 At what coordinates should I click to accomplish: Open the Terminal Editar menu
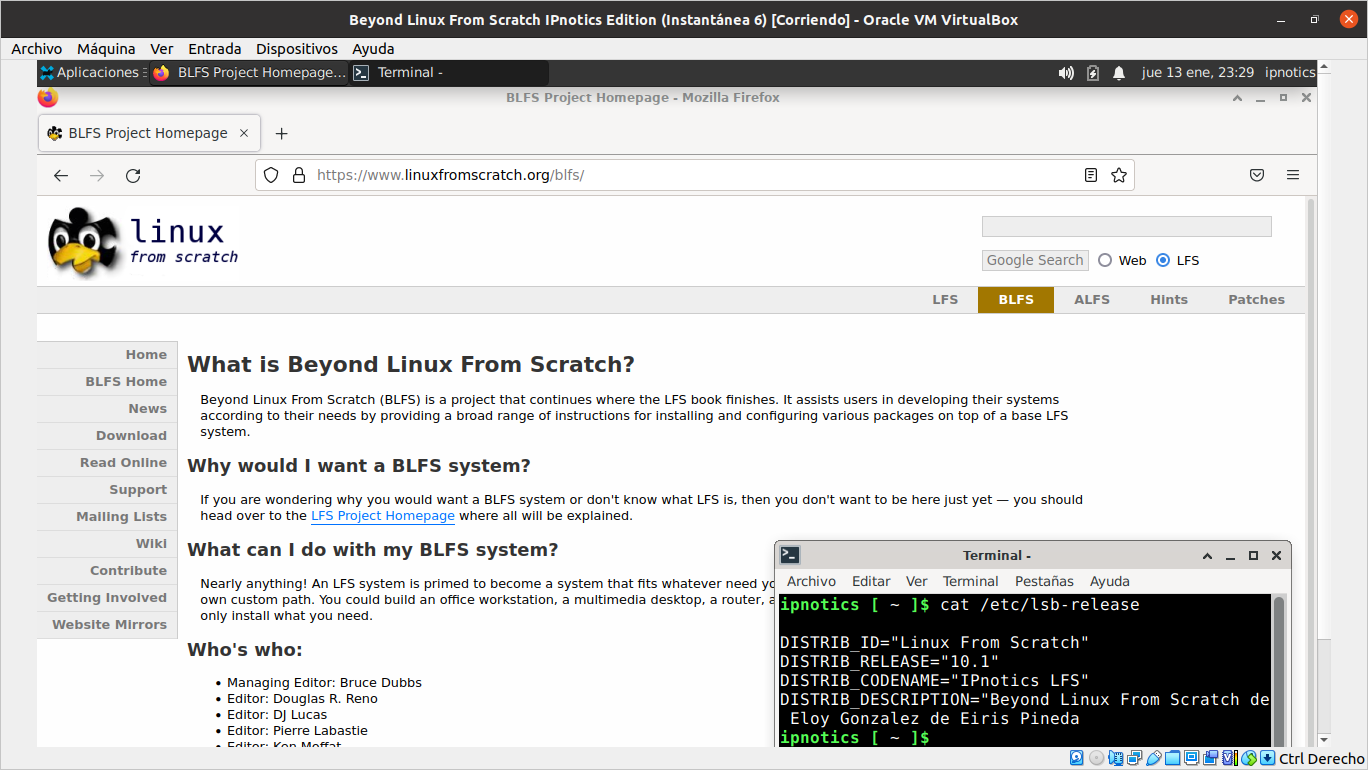click(x=871, y=581)
